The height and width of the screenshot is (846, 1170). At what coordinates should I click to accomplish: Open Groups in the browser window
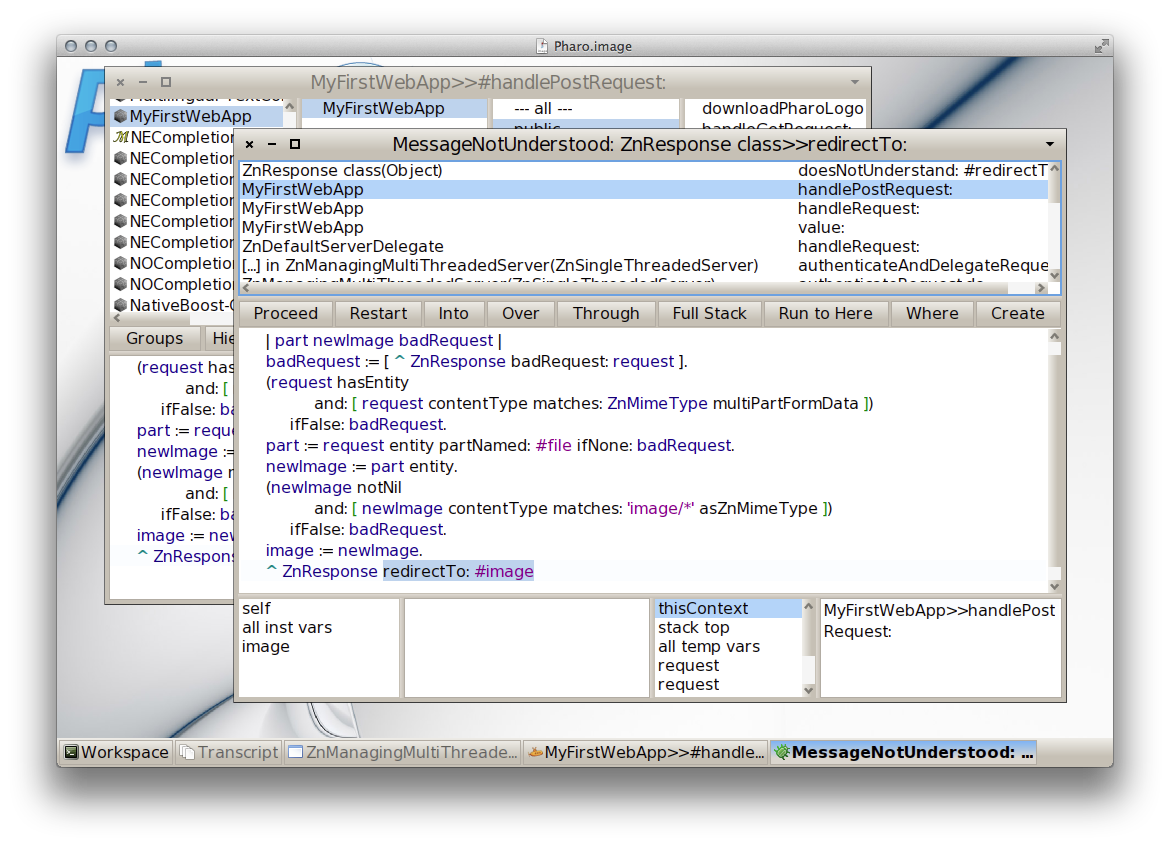pyautogui.click(x=154, y=339)
